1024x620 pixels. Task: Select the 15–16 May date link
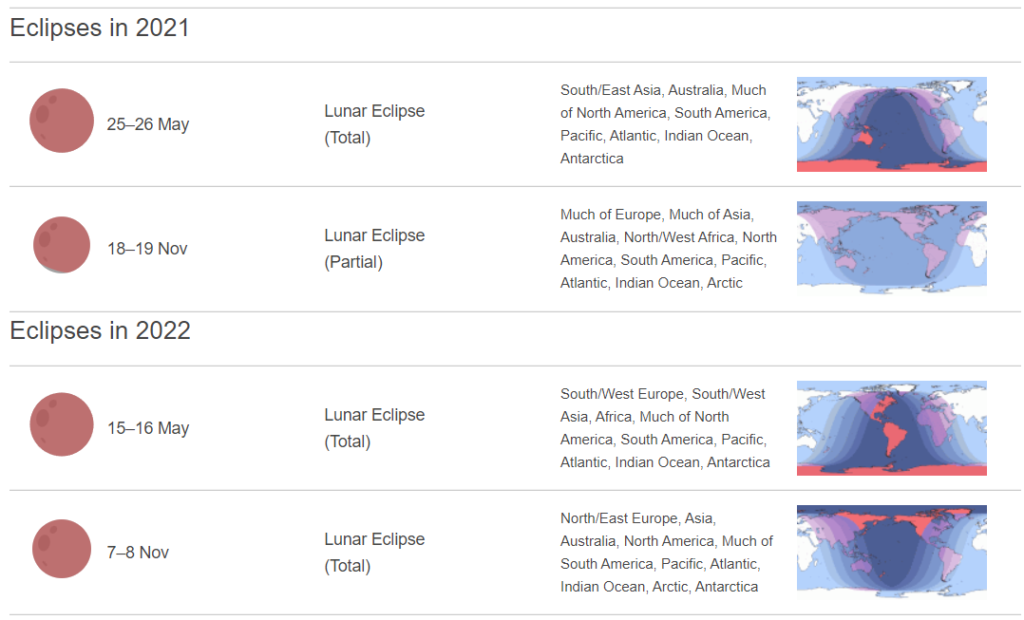pyautogui.click(x=148, y=429)
